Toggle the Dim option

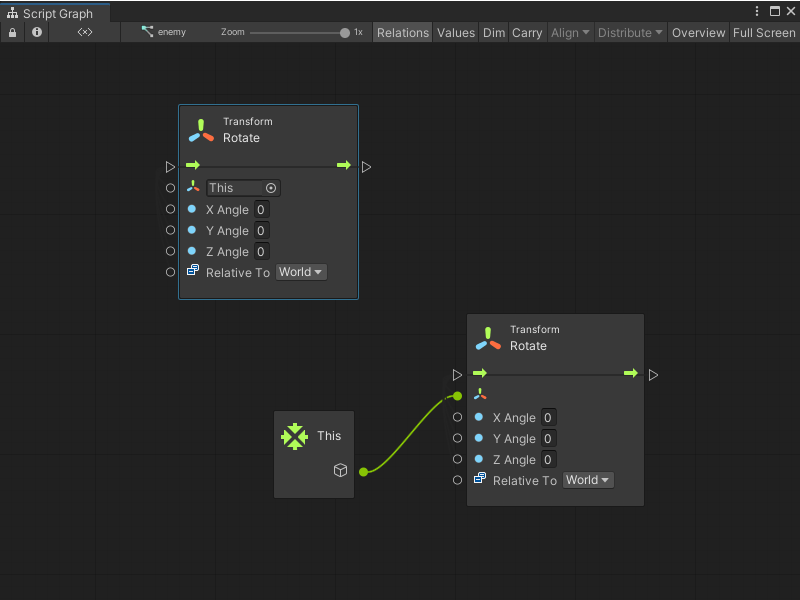[x=493, y=32]
